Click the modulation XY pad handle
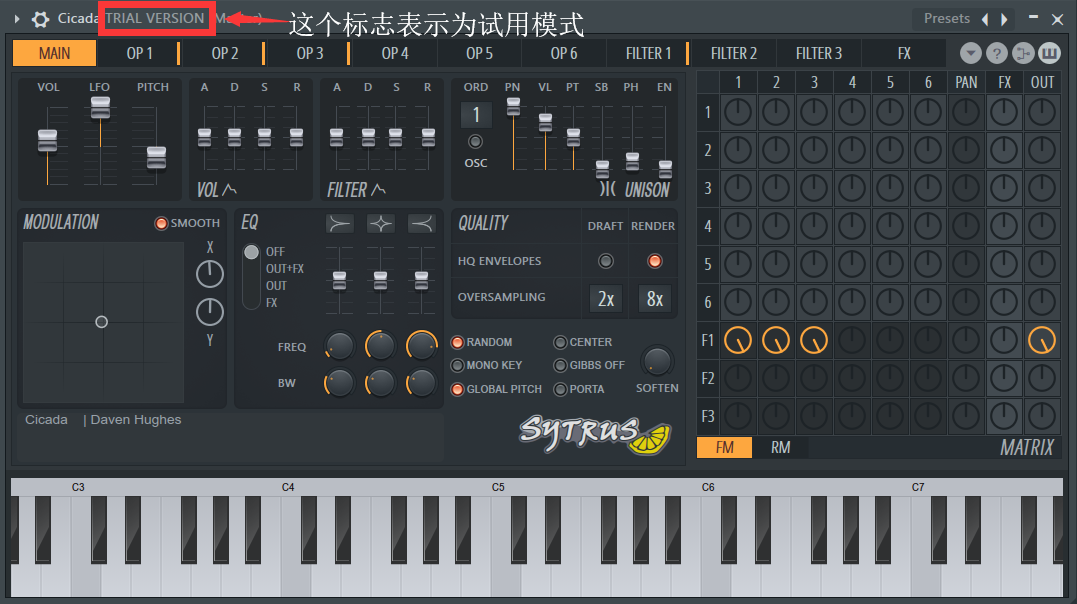The image size is (1077, 604). [102, 322]
